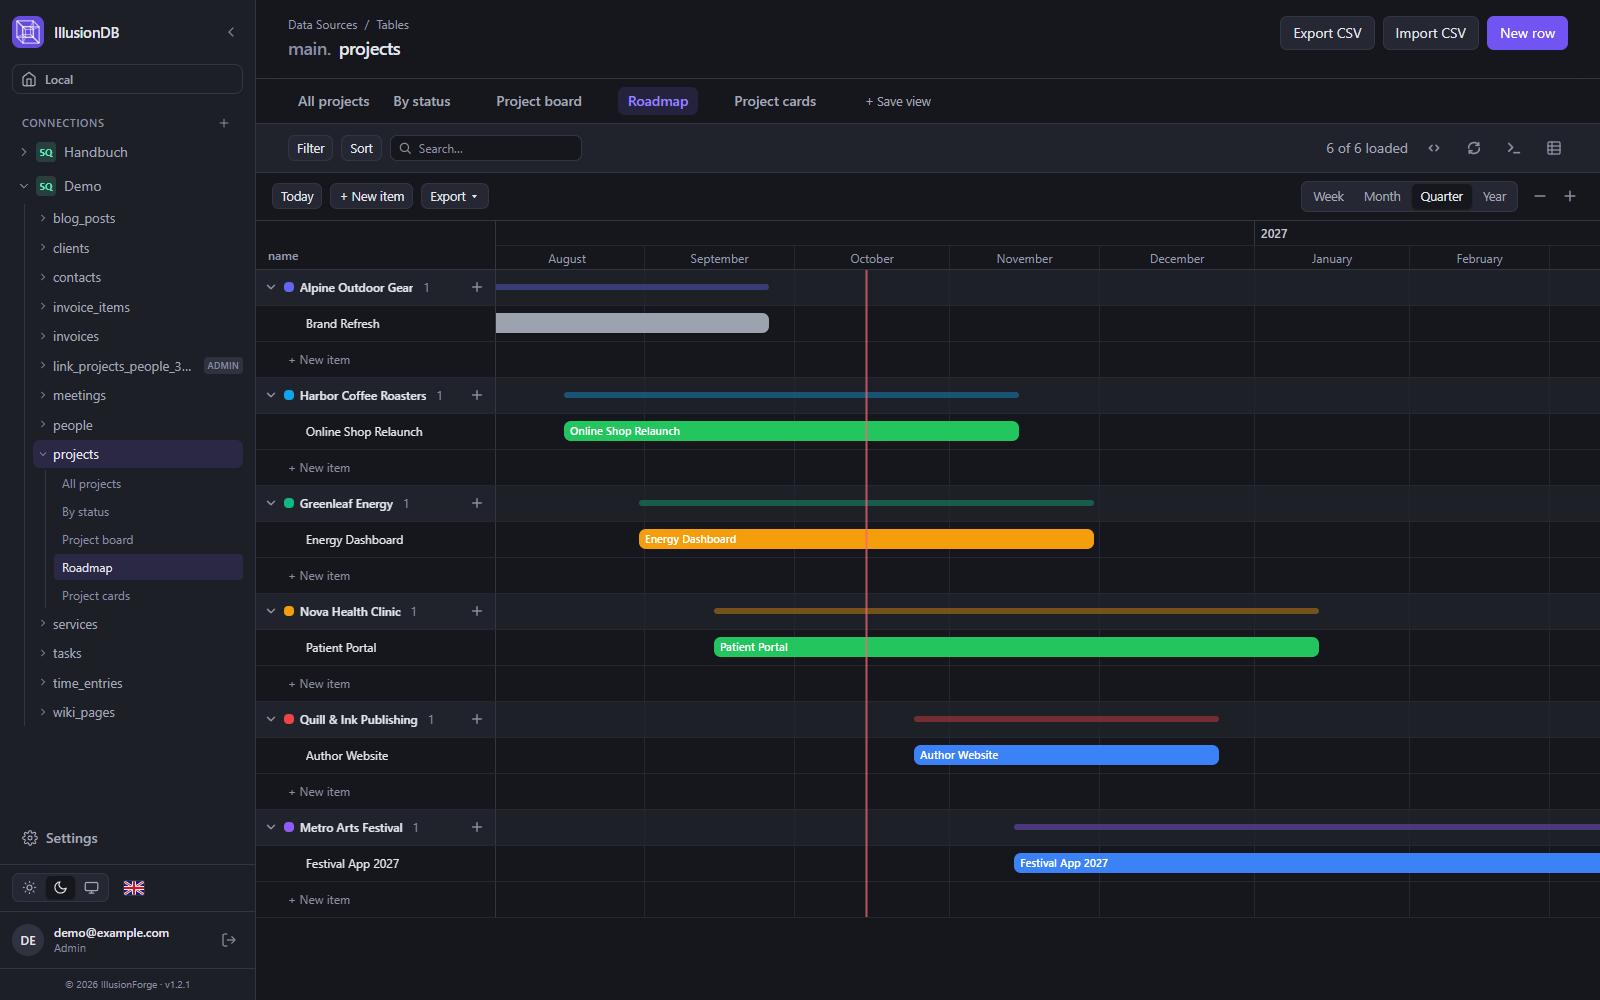Click the Today button
1600x1000 pixels.
297,196
